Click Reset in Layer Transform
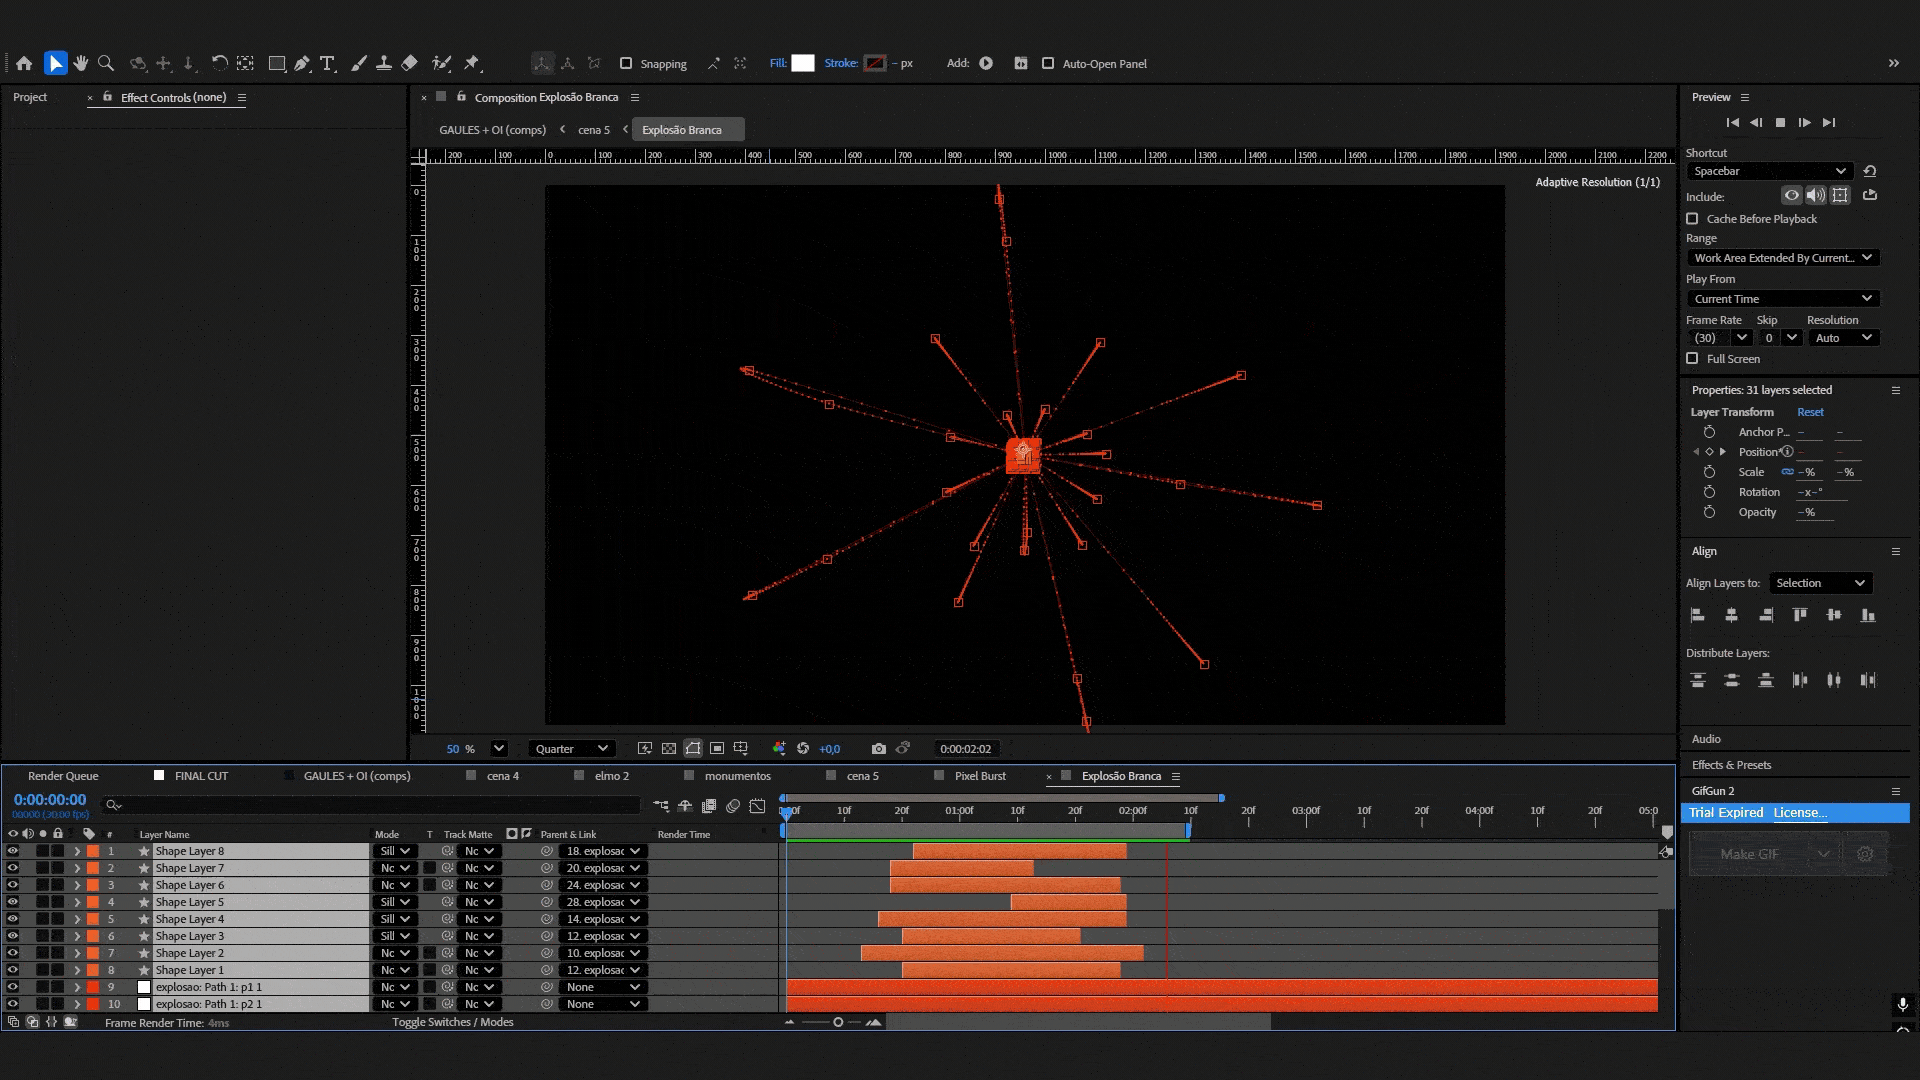Image resolution: width=1920 pixels, height=1080 pixels. 1810,412
